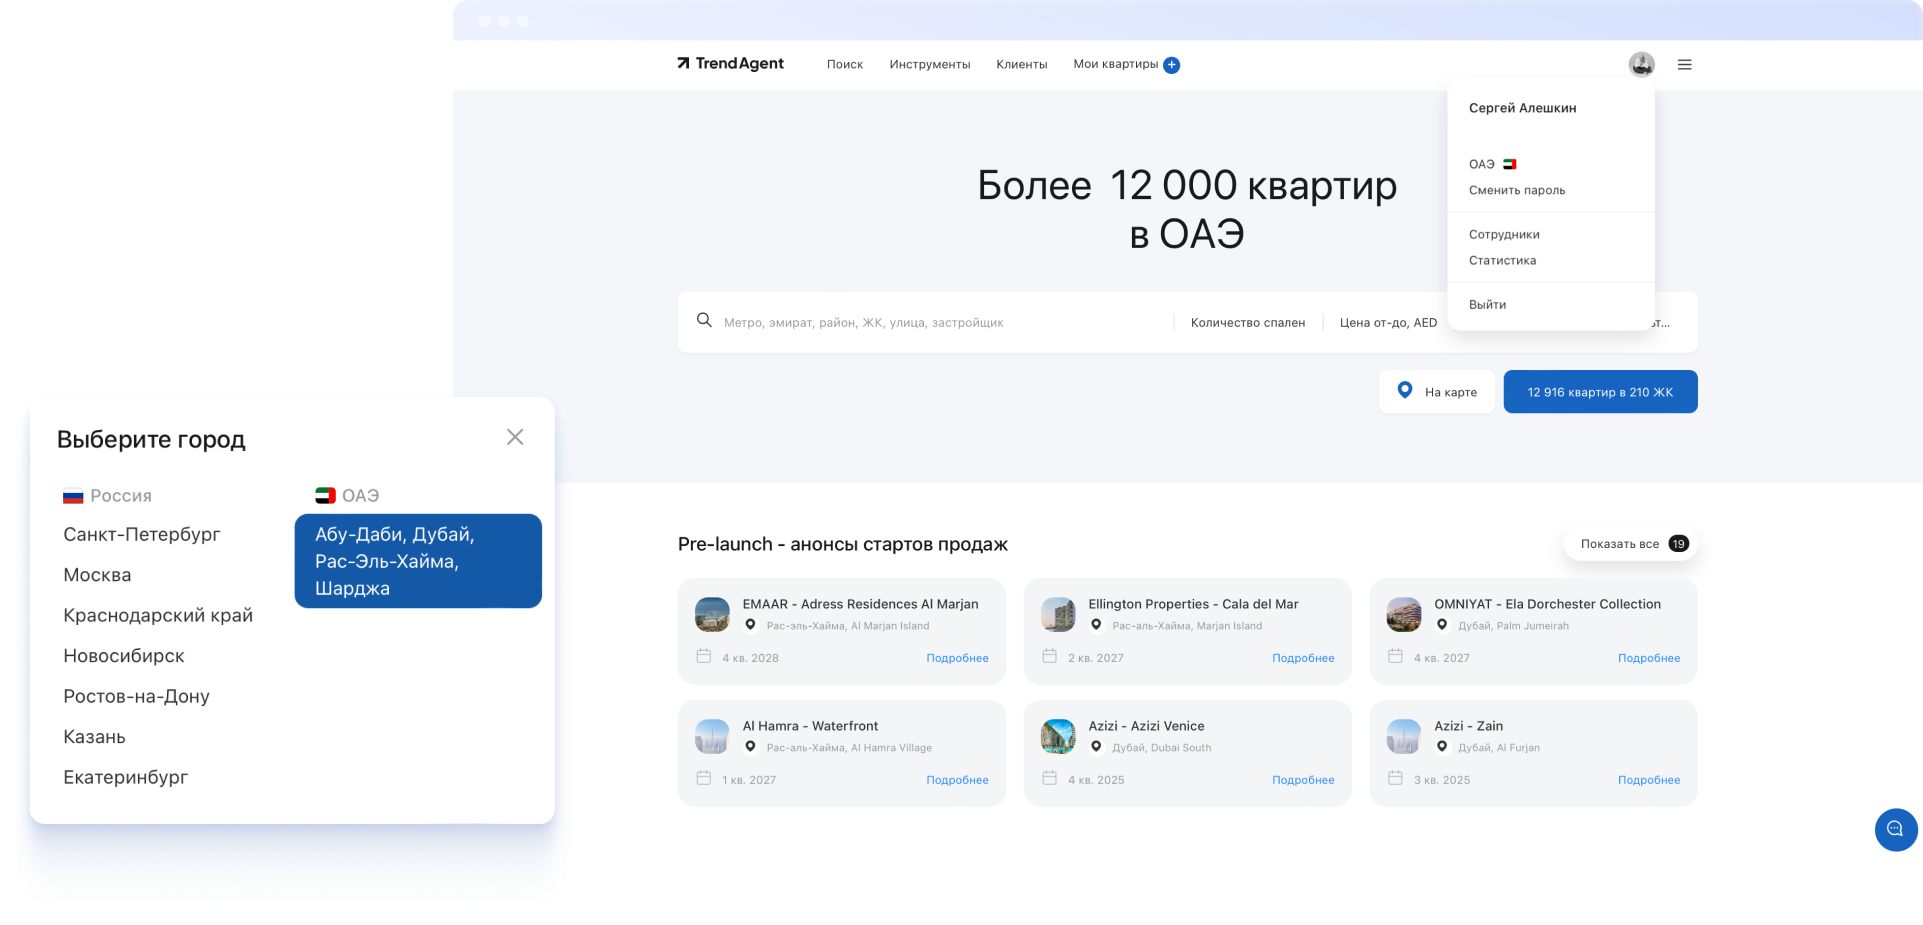Open the Инструменты menu item

click(x=929, y=64)
